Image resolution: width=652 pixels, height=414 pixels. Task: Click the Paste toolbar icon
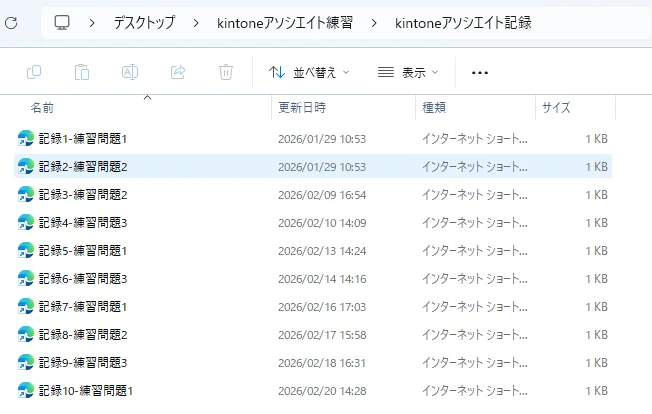82,72
